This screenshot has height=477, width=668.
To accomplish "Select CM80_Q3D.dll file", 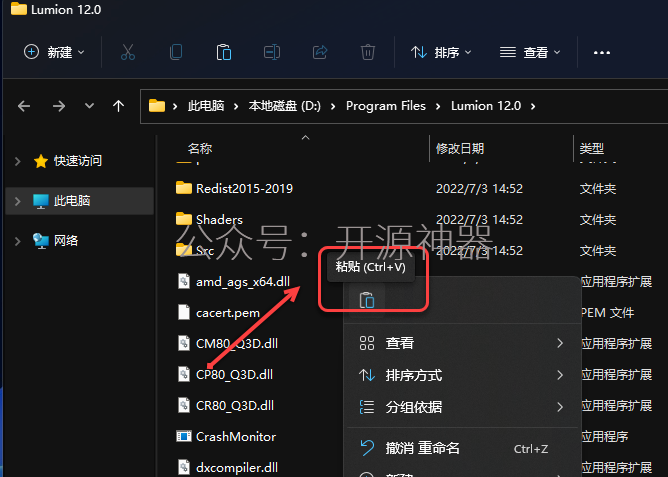I will (x=237, y=343).
